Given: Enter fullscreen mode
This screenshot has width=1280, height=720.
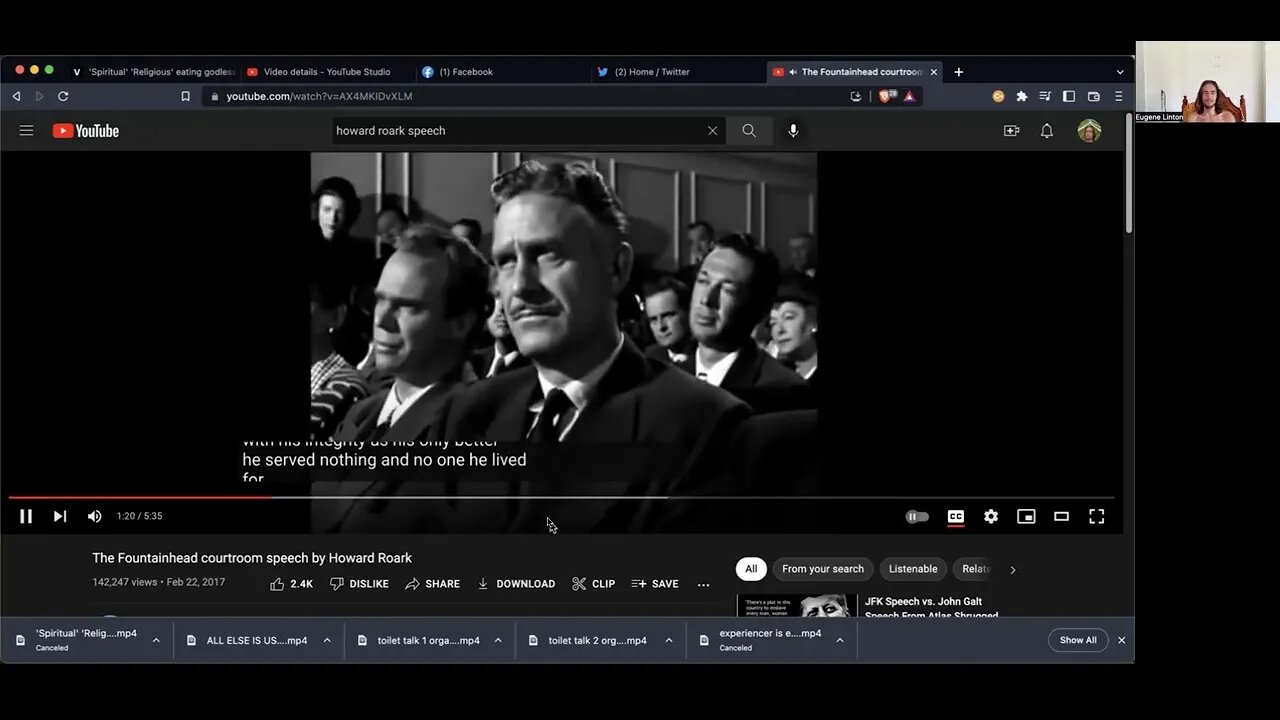Looking at the screenshot, I should pyautogui.click(x=1097, y=517).
